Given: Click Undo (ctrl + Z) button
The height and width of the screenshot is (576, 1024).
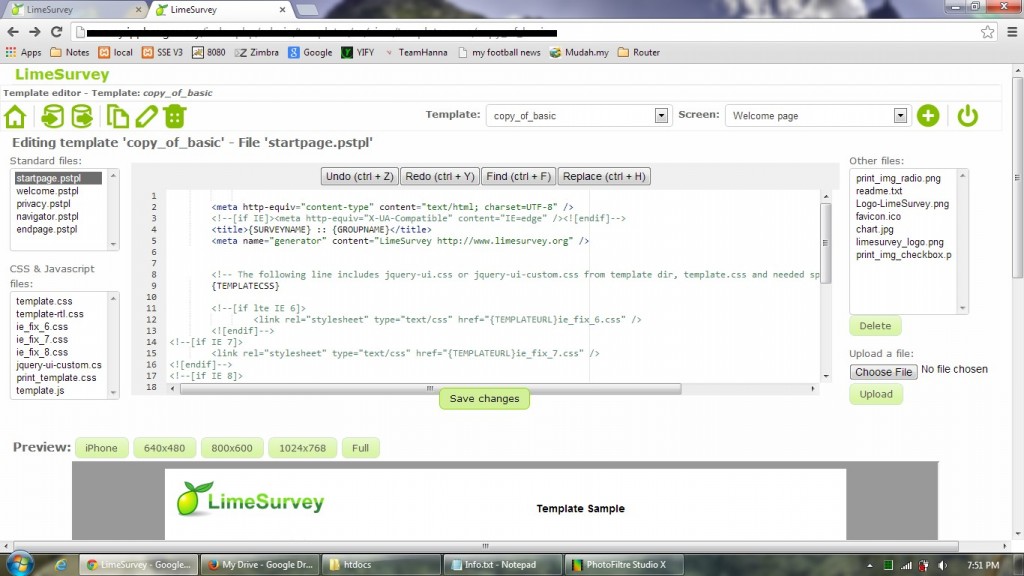Looking at the screenshot, I should [x=359, y=177].
